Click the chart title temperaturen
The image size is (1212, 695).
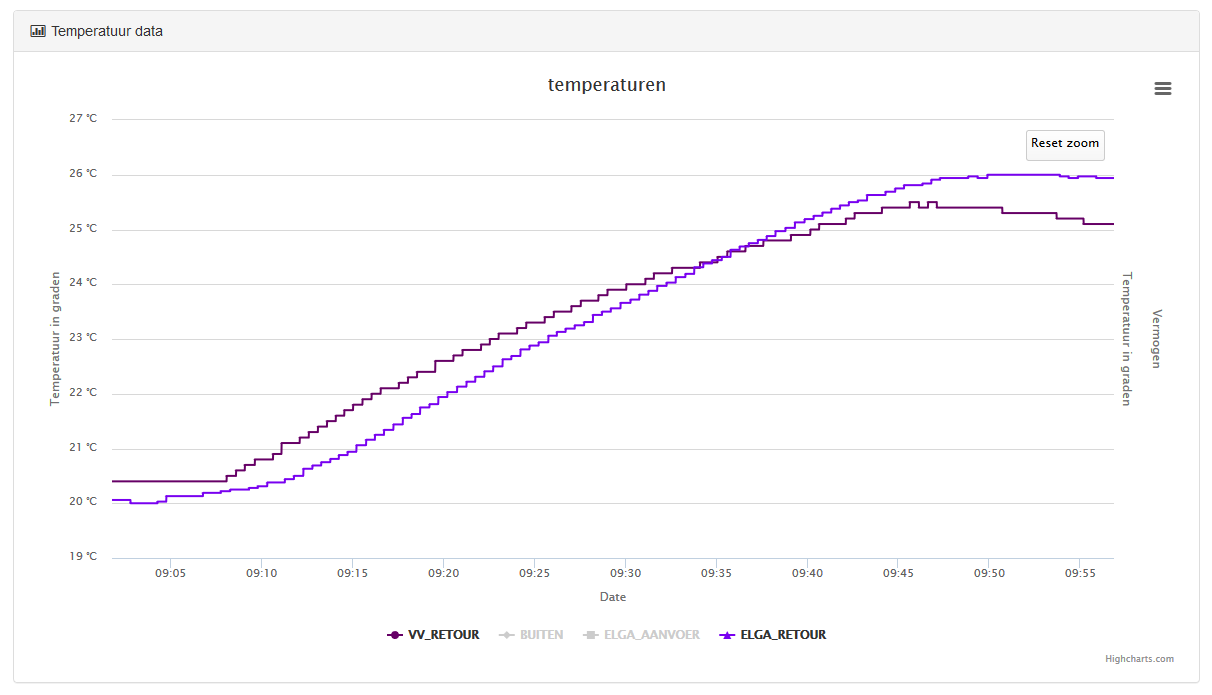(x=606, y=85)
